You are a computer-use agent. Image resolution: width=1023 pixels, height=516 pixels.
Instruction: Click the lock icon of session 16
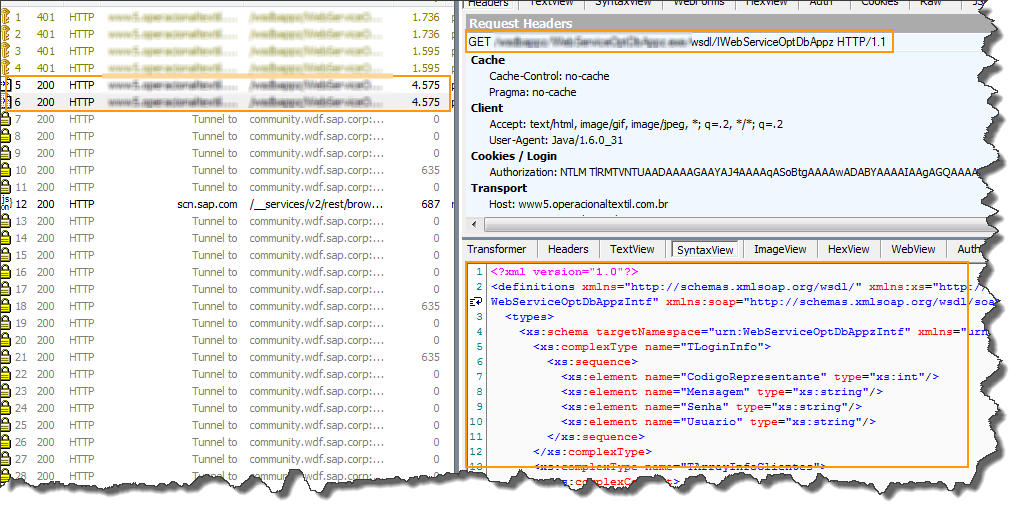click(5, 271)
